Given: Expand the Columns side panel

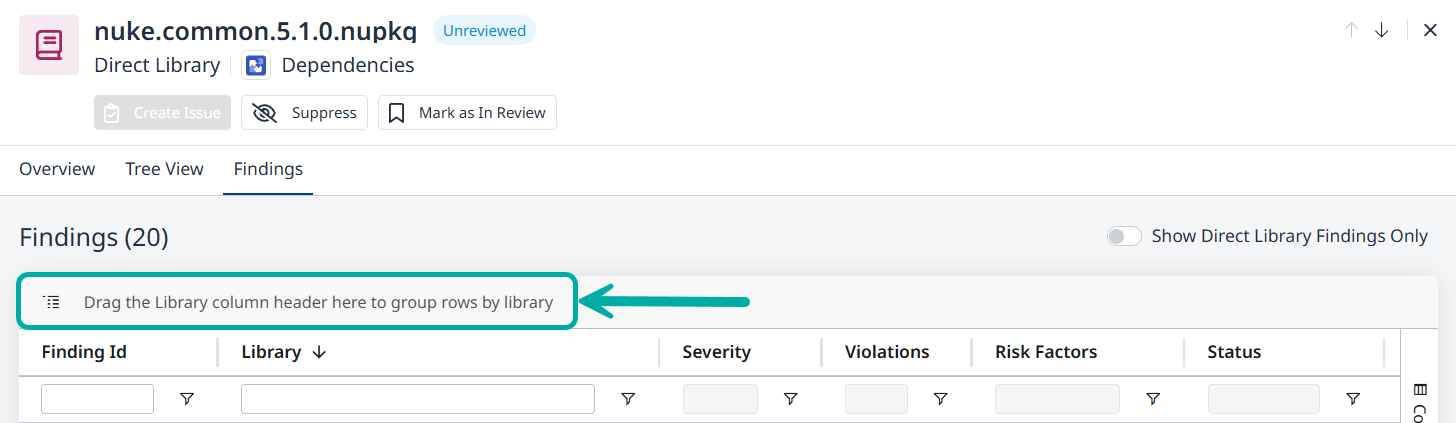Looking at the screenshot, I should [1419, 400].
